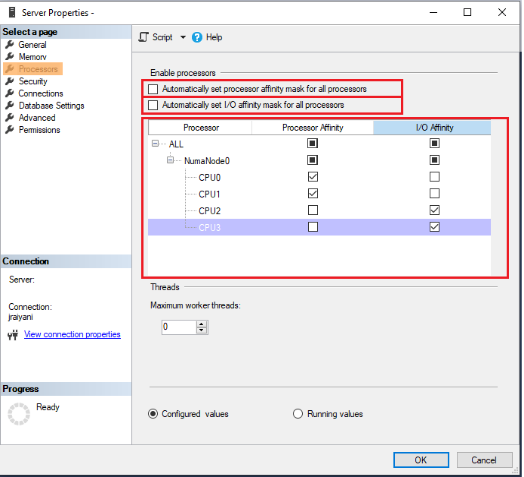Viewport: 524px width, 477px height.
Task: Click the Script toolbar icon
Action: click(x=144, y=37)
